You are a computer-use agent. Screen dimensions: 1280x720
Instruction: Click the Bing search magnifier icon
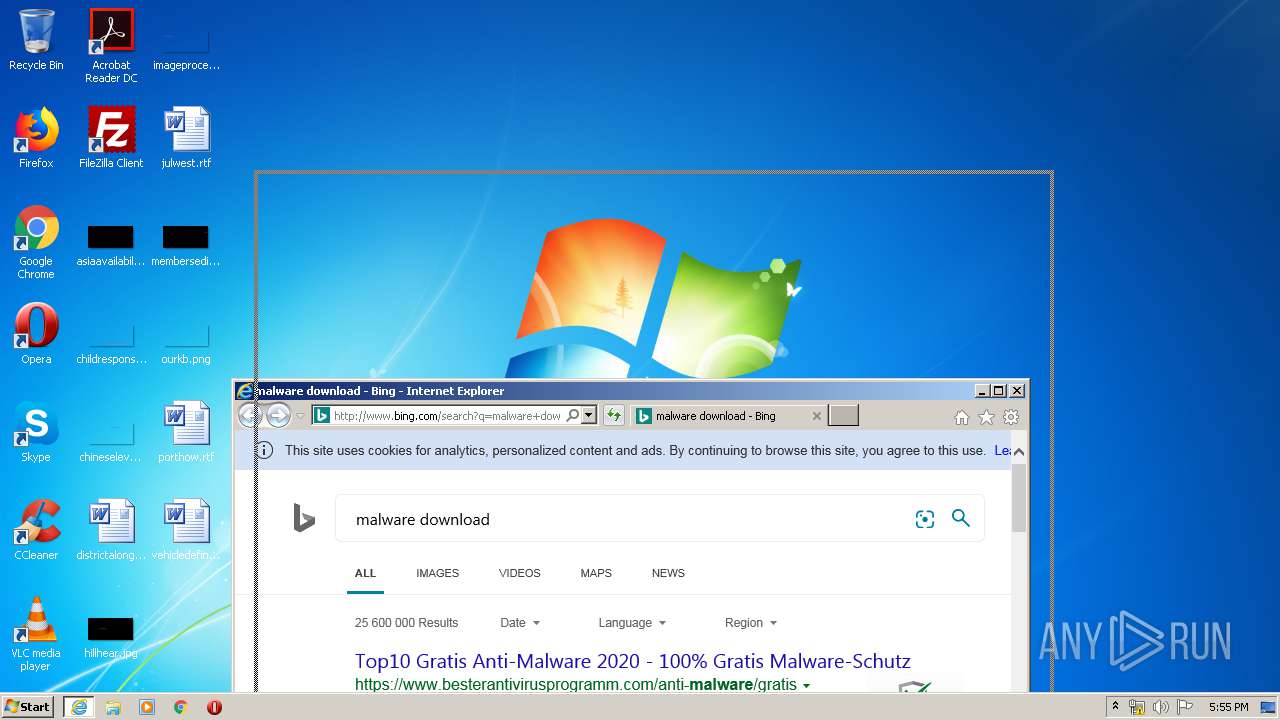point(961,518)
